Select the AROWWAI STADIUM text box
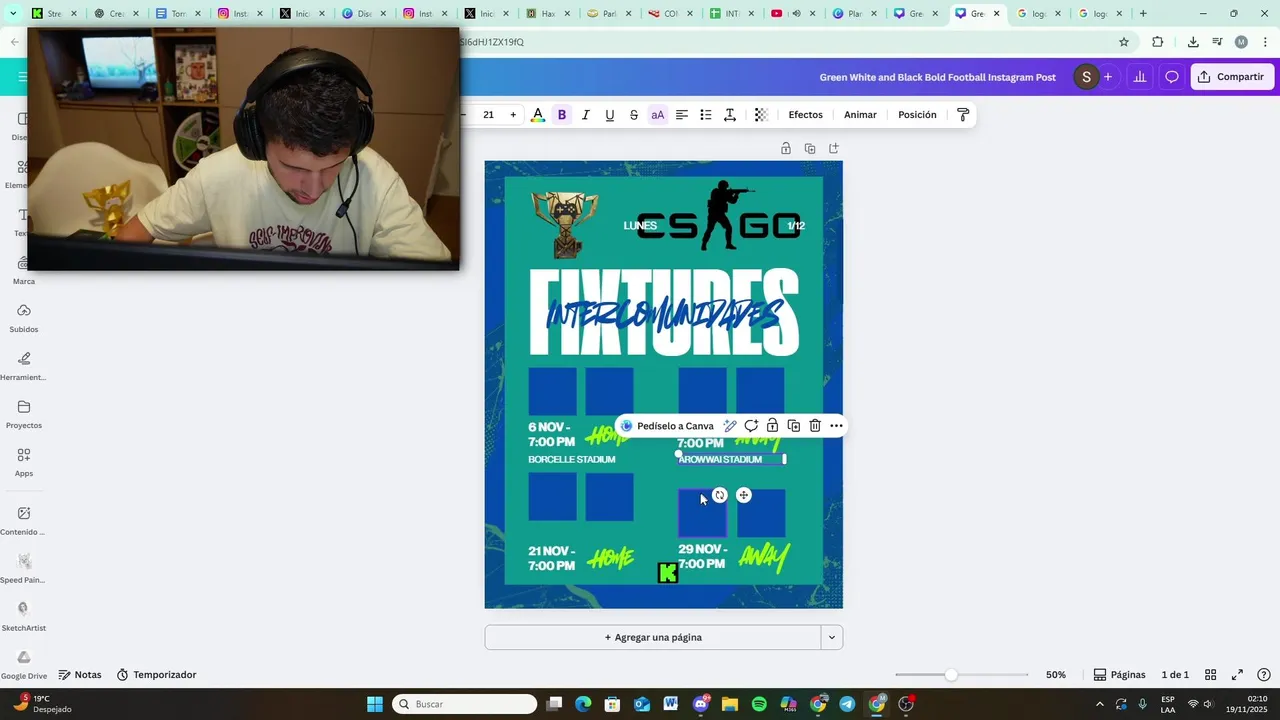This screenshot has width=1280, height=720. (x=731, y=459)
